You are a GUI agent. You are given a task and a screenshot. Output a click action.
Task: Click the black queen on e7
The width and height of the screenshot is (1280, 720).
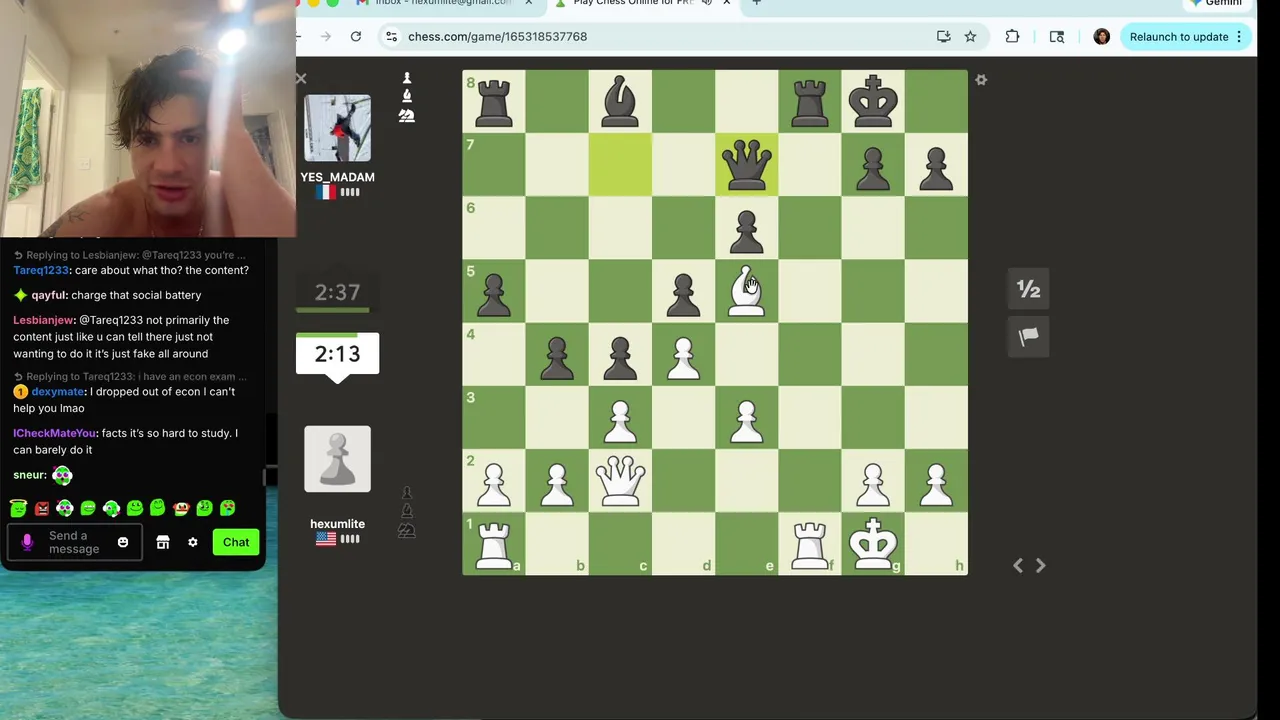(x=746, y=165)
